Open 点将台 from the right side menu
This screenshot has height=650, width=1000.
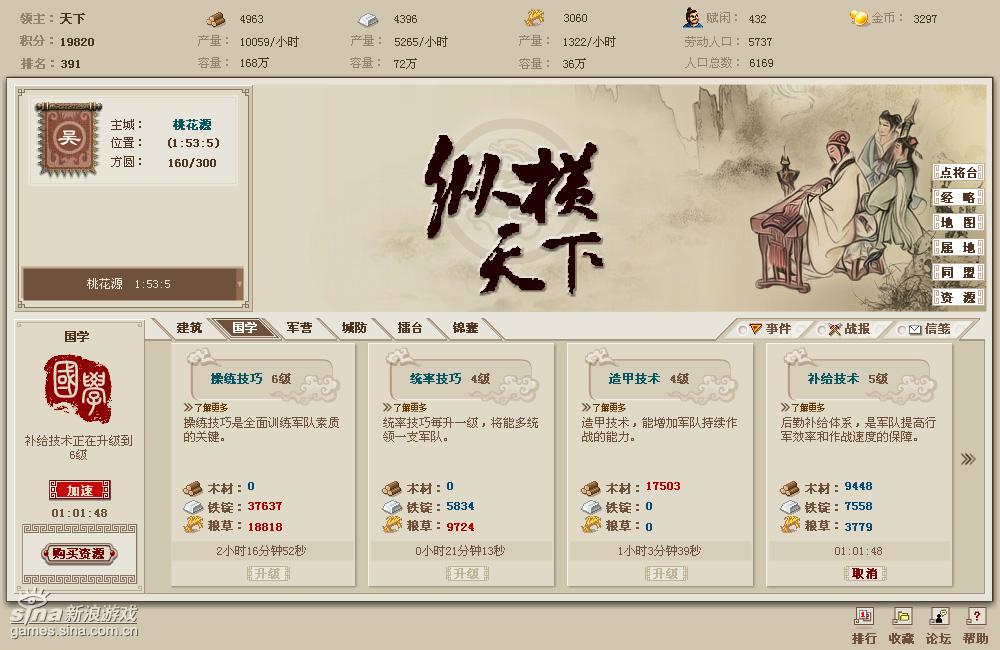(x=958, y=172)
